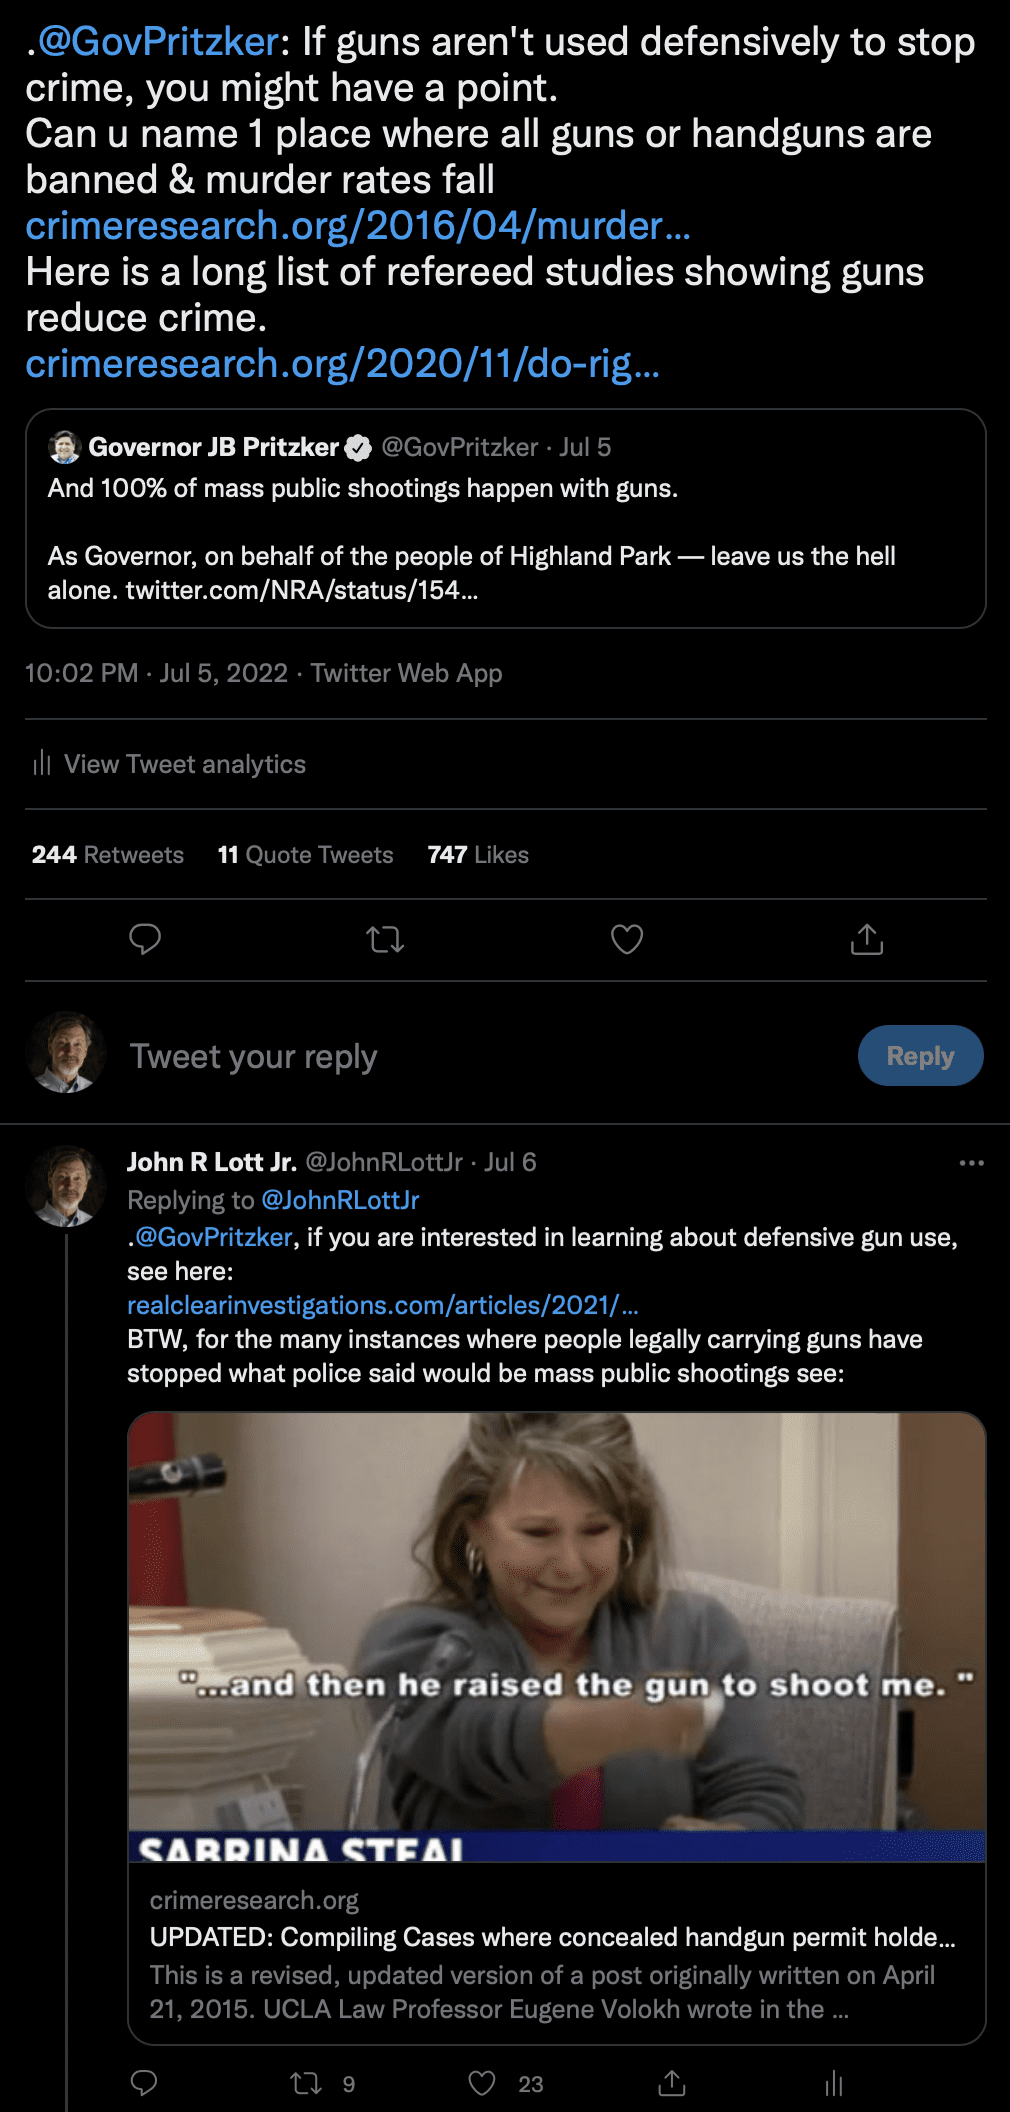Open the crimeresearch.org link preview image

[557, 1636]
